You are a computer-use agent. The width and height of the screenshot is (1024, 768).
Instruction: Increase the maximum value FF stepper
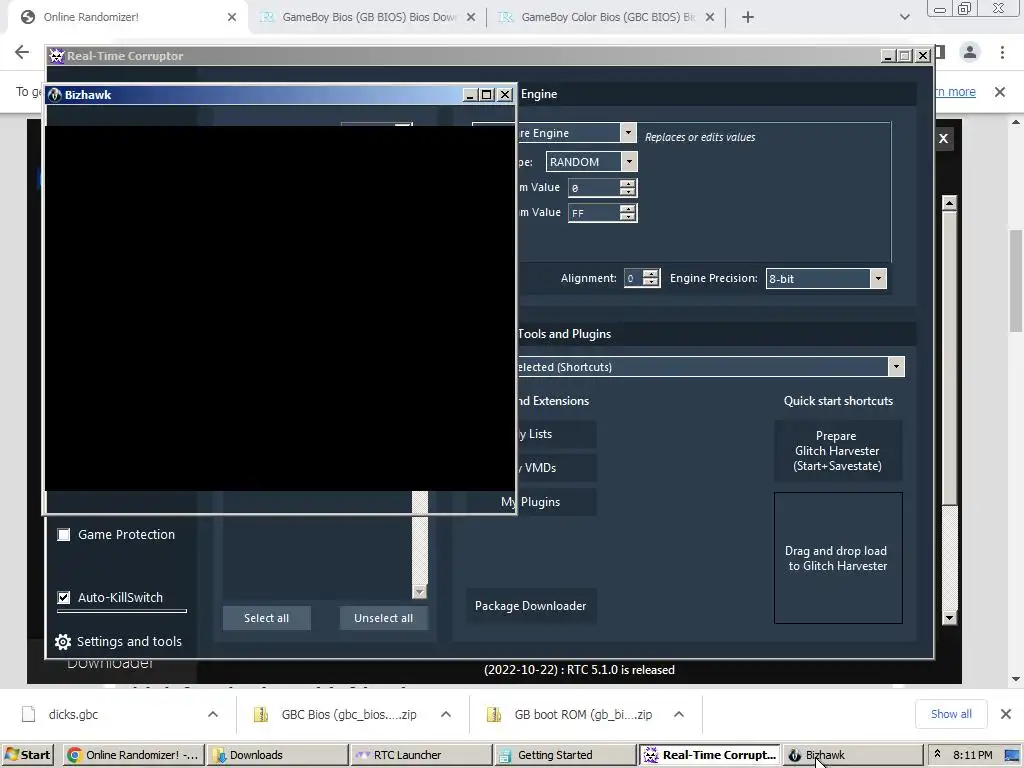628,208
